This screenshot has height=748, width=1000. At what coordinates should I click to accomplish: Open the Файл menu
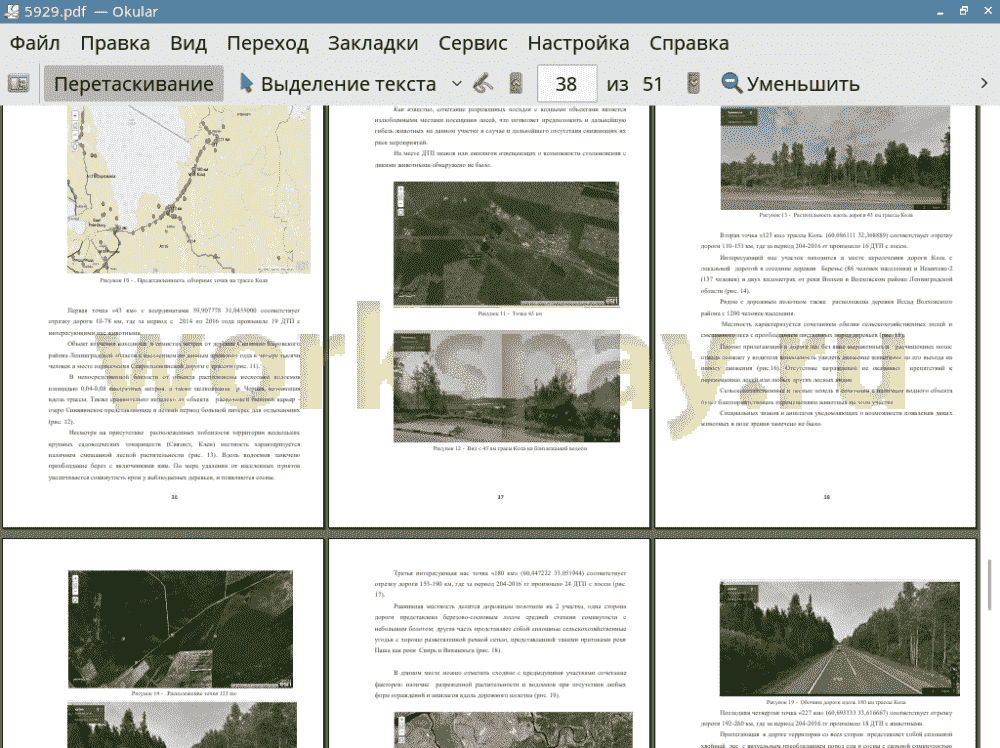click(x=35, y=43)
